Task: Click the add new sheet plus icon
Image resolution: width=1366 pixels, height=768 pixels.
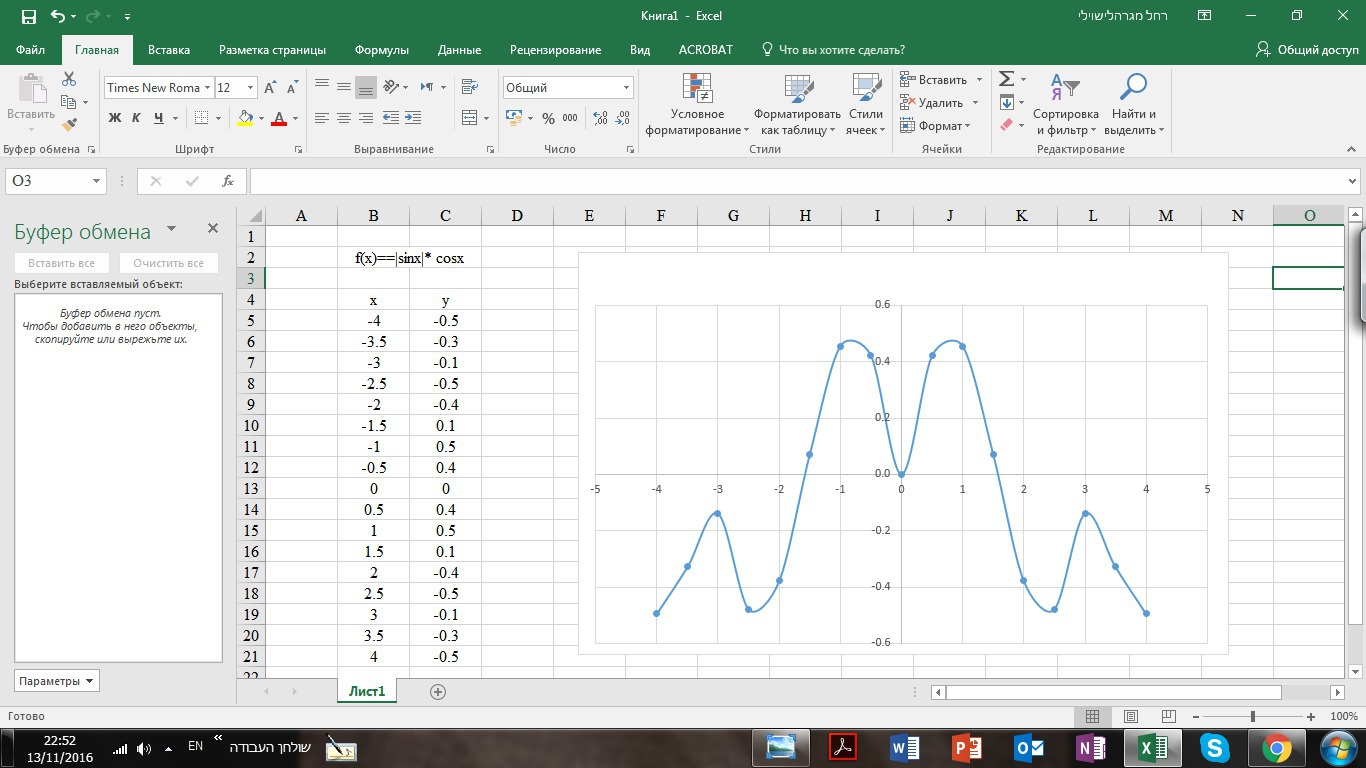Action: [x=437, y=691]
